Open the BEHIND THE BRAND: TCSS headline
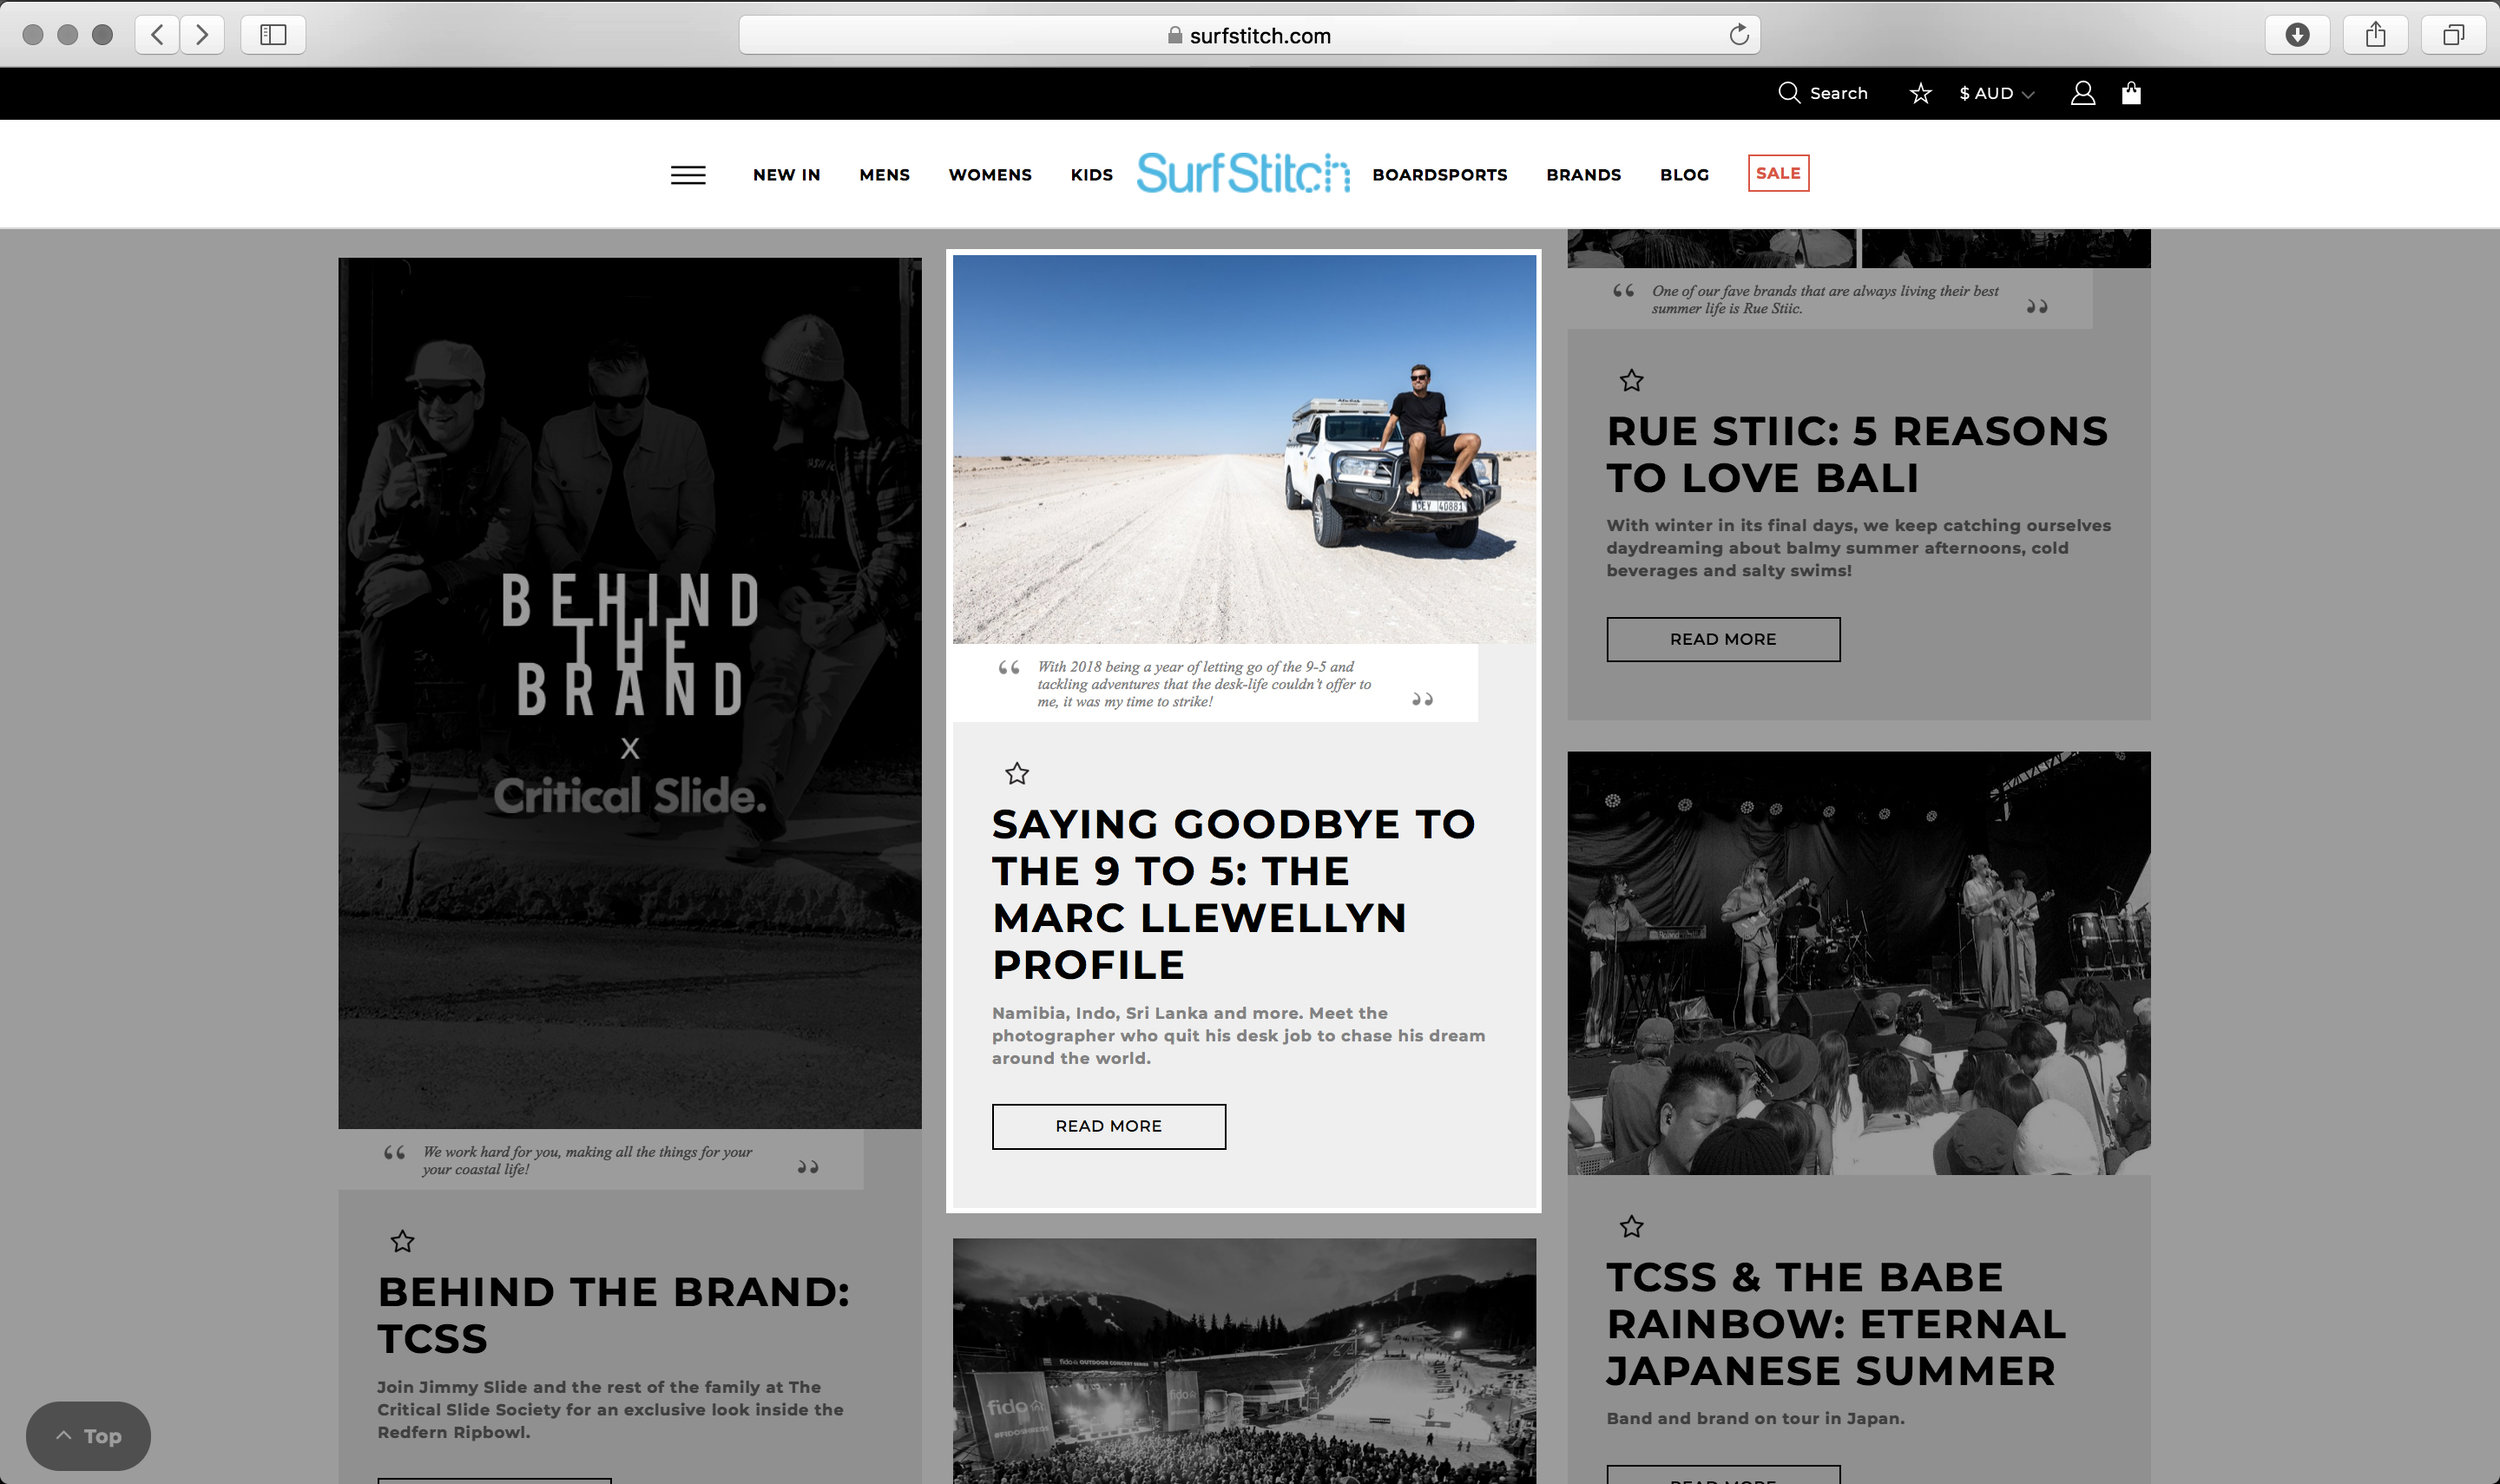The image size is (2500, 1484). [613, 1315]
